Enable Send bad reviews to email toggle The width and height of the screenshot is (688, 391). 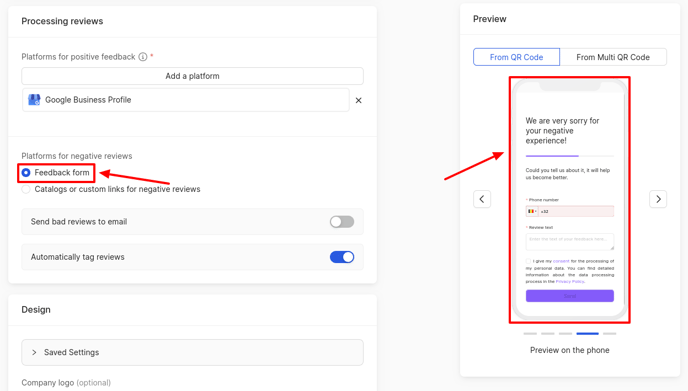pos(342,222)
